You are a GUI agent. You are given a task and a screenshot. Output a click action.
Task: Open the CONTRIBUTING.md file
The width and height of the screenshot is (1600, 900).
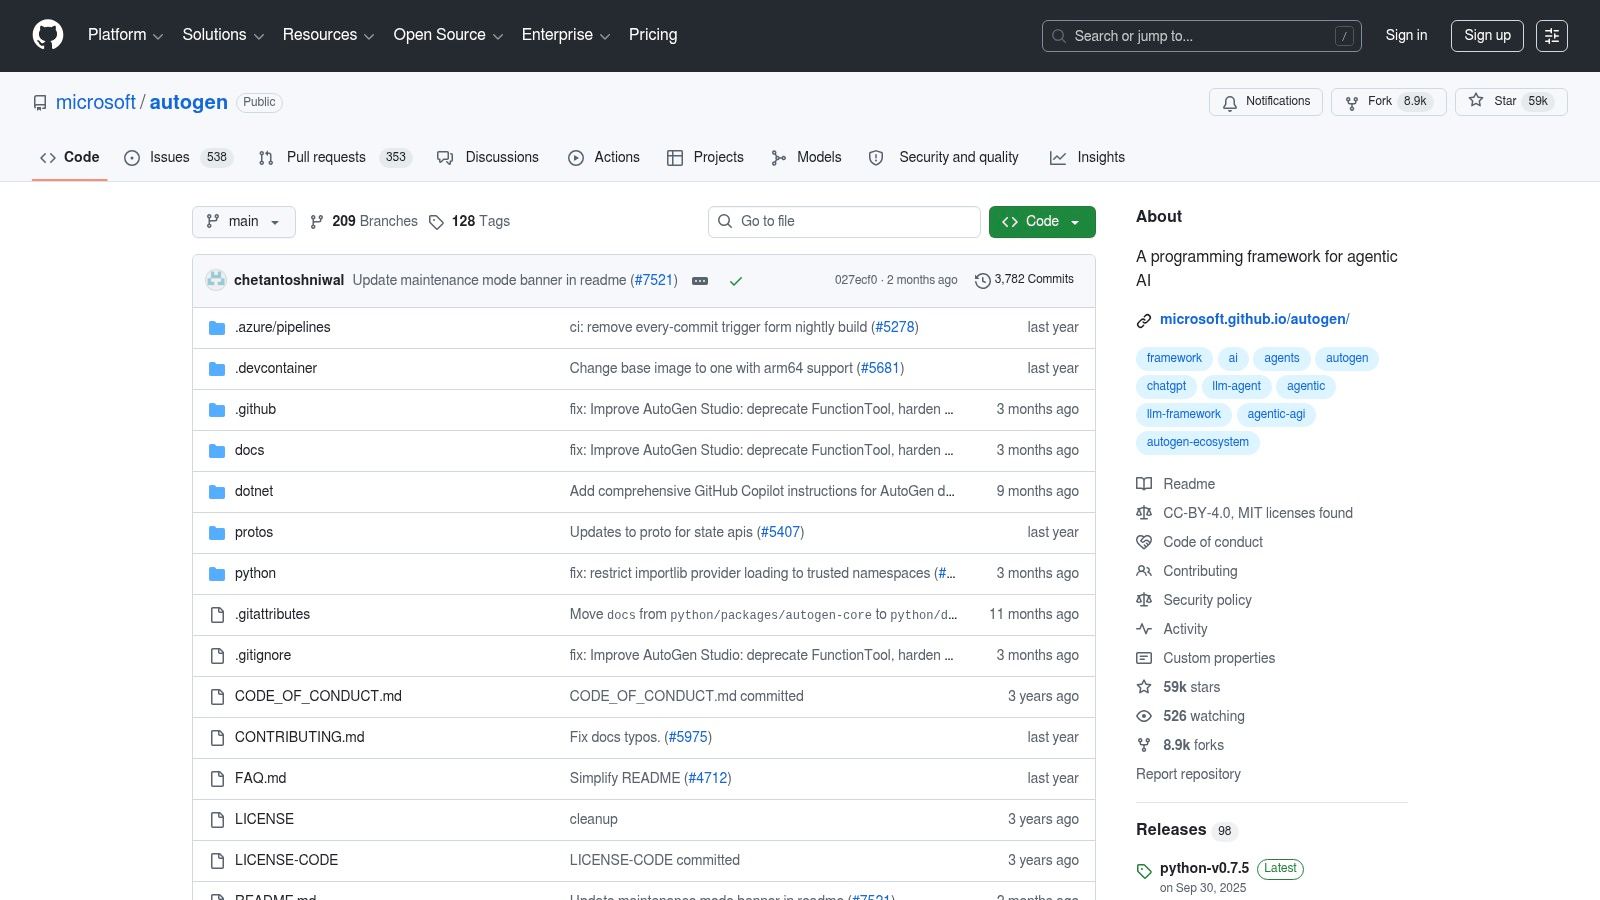pos(300,738)
